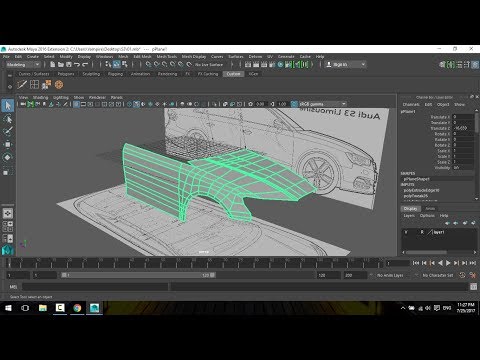Pick the Rotate tool in toolbox
480x360 pixels.
pos(8,157)
